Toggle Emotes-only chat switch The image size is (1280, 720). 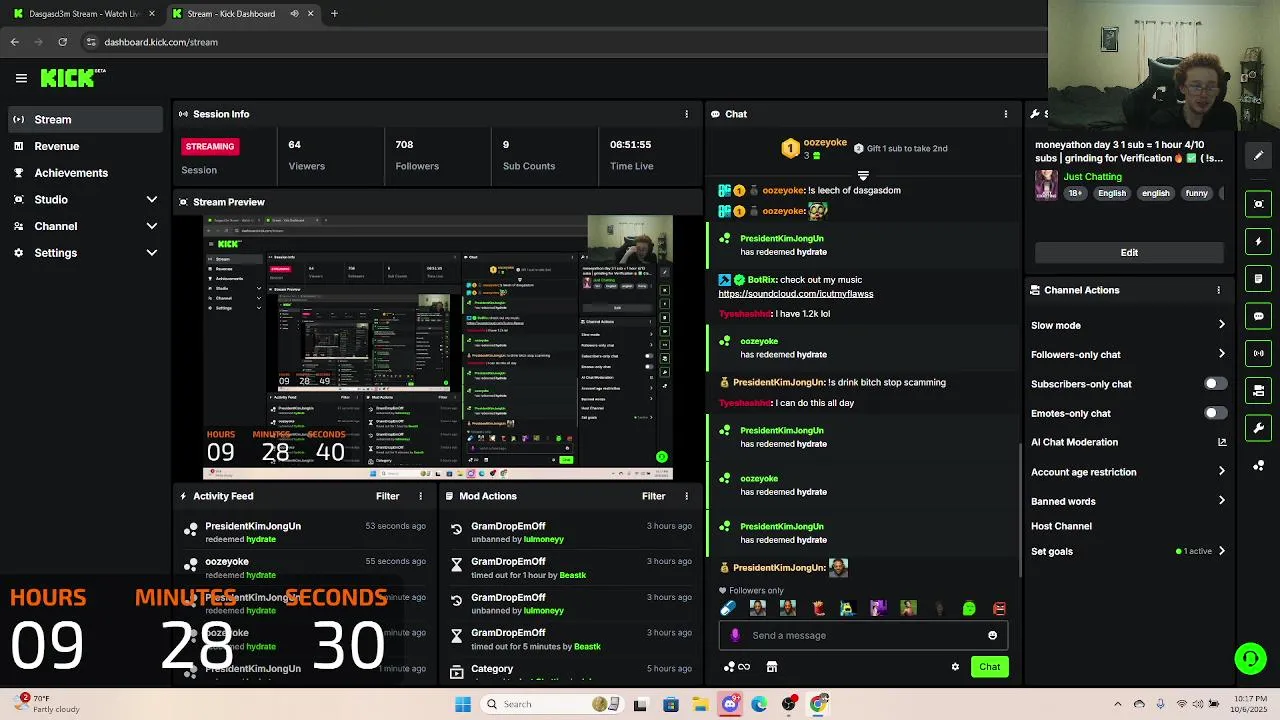pyautogui.click(x=1214, y=413)
